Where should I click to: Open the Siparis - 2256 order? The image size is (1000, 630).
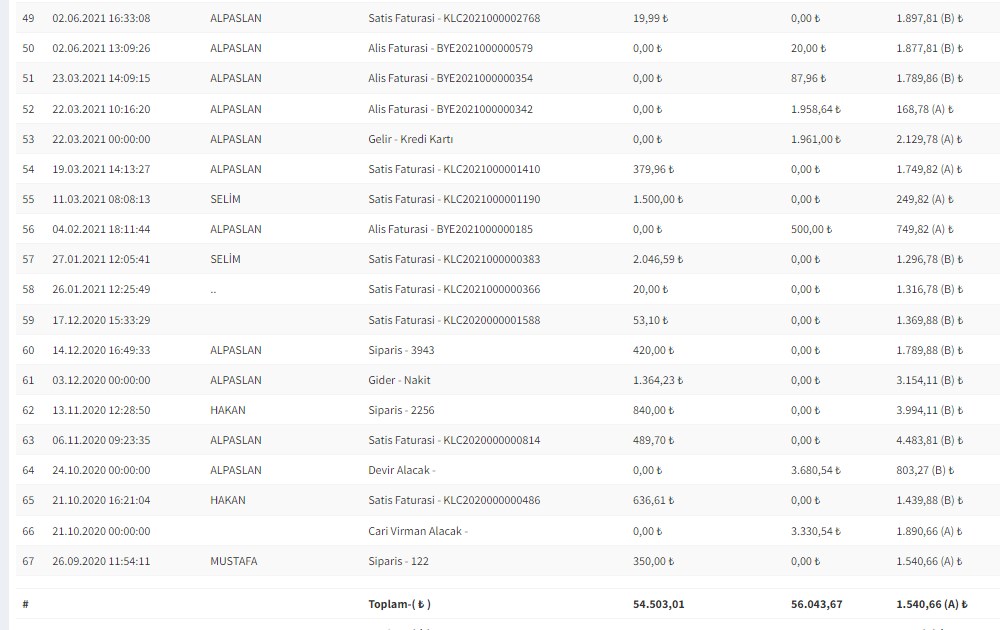[x=401, y=410]
